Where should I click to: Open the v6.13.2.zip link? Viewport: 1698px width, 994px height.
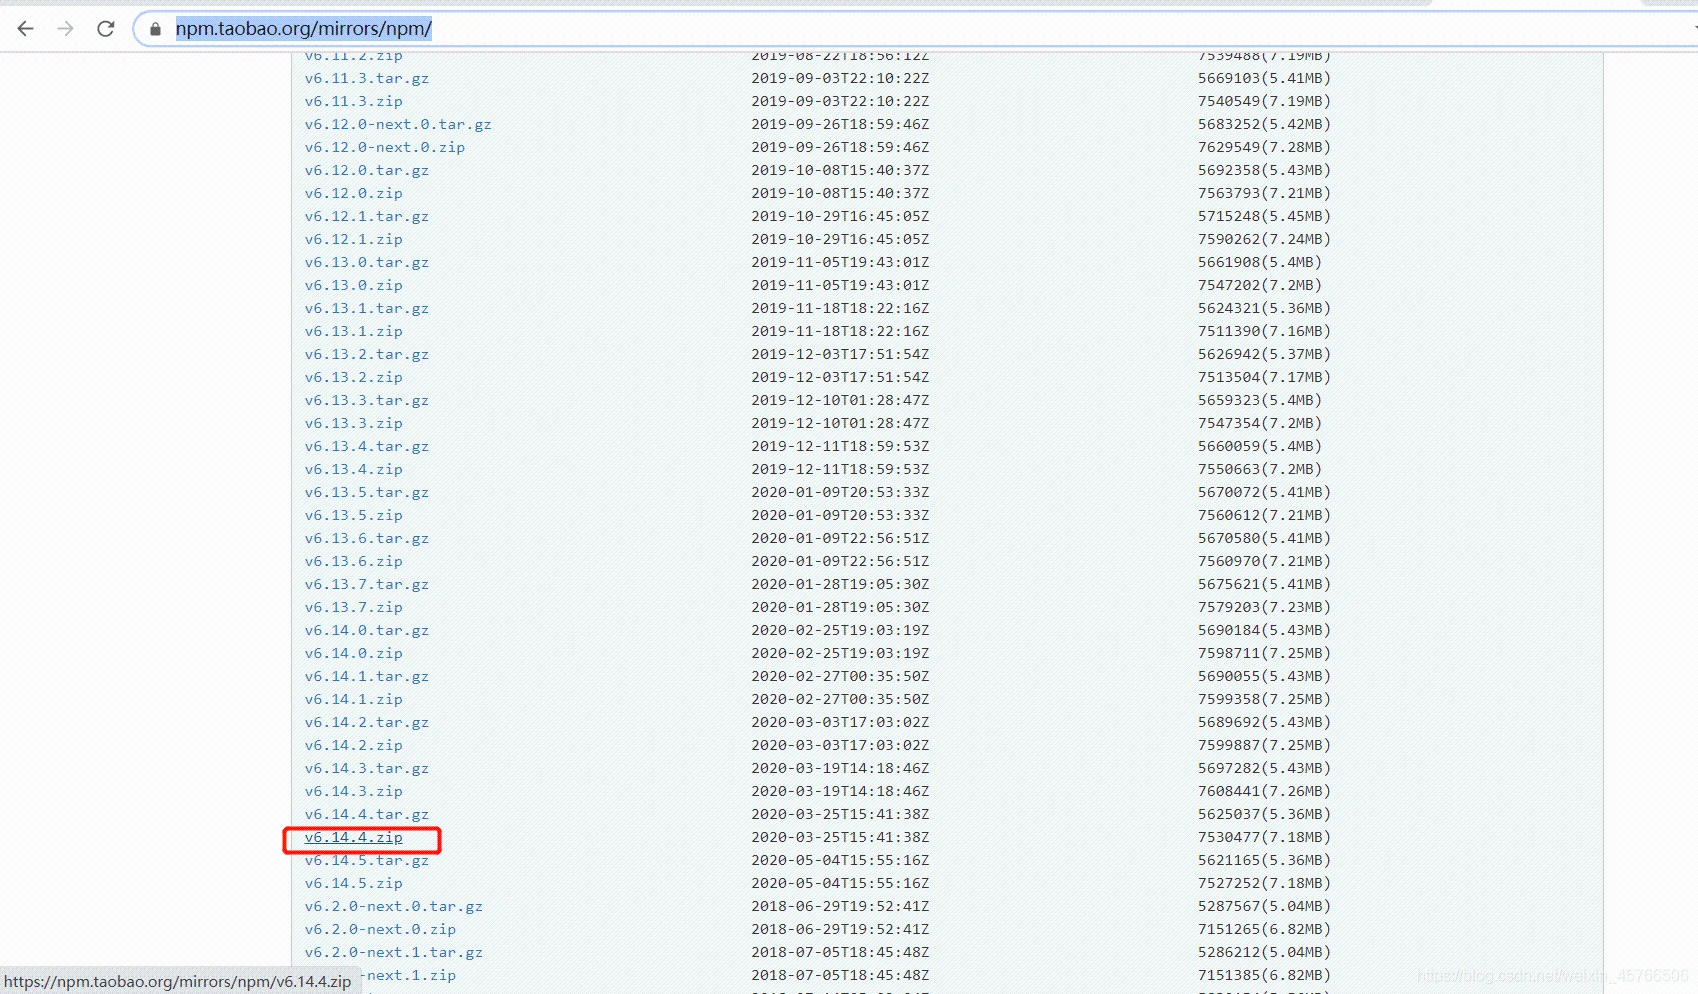tap(354, 378)
